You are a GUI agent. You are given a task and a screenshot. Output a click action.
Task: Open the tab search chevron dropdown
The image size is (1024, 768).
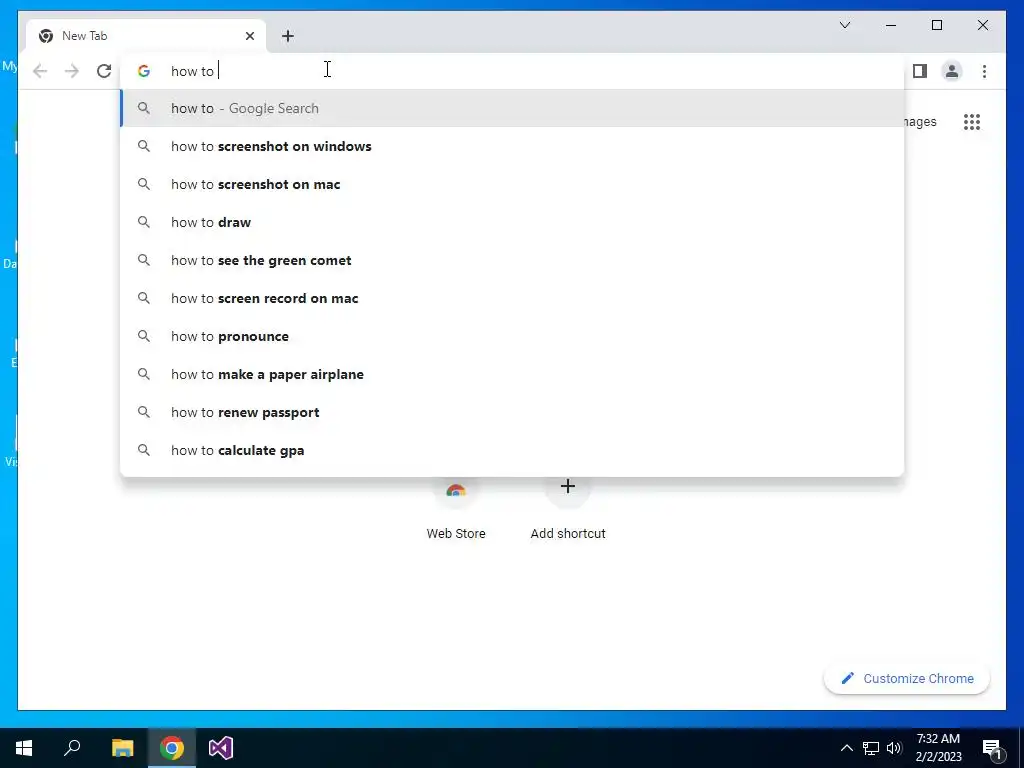844,25
